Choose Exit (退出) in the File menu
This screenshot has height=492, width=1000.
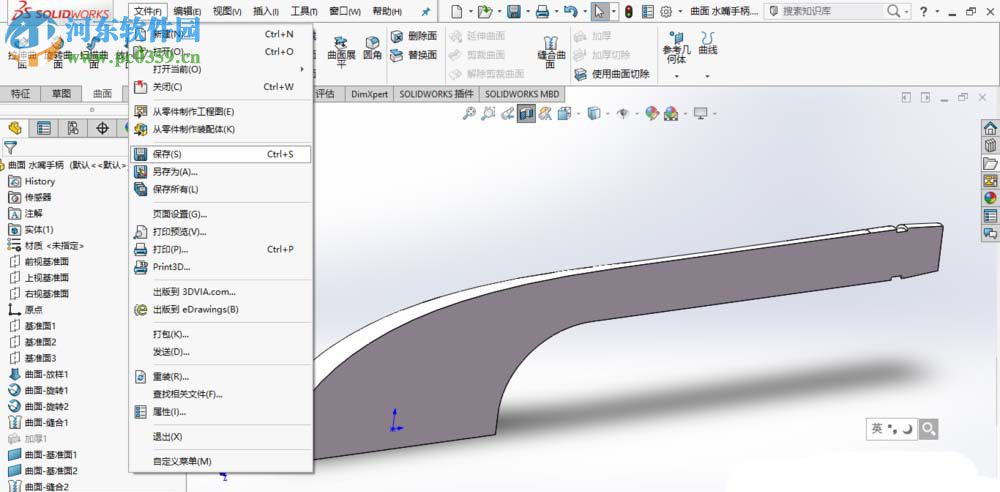coord(221,437)
